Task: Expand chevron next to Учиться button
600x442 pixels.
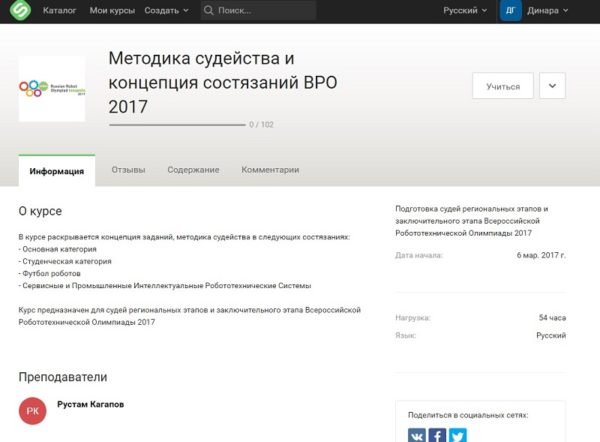Action: point(552,86)
